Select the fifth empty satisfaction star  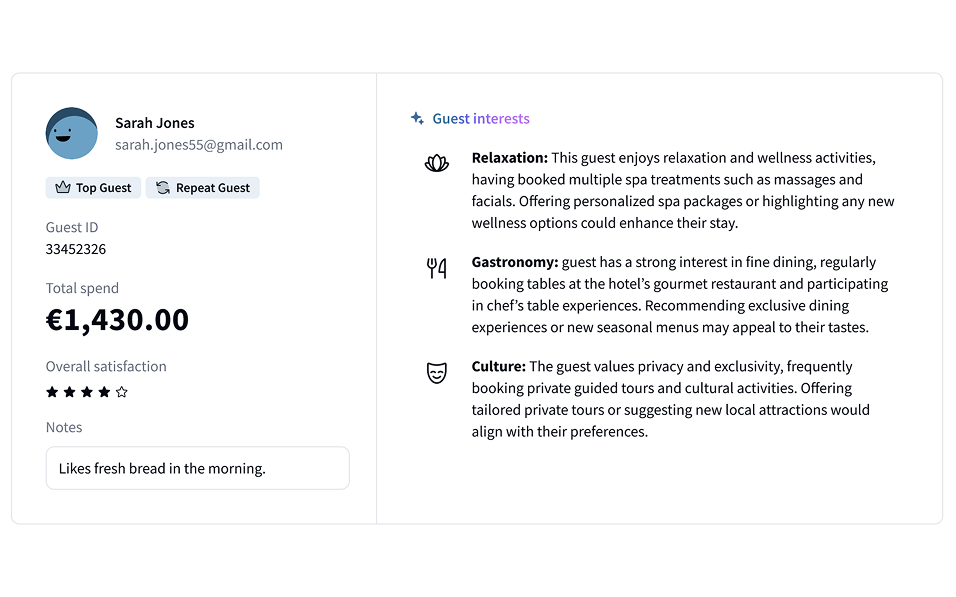pyautogui.click(x=122, y=392)
